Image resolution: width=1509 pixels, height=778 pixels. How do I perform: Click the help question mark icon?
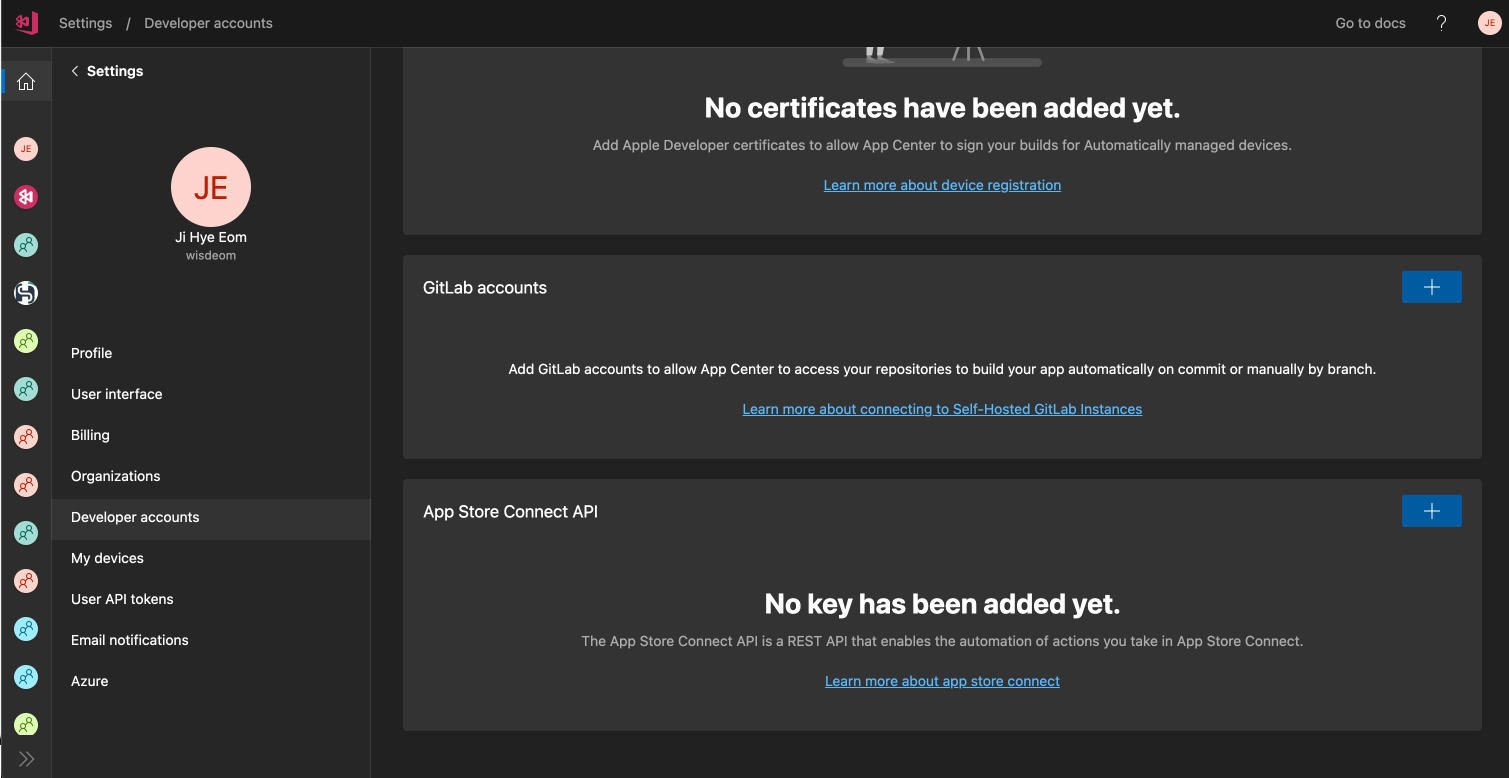(x=1441, y=23)
